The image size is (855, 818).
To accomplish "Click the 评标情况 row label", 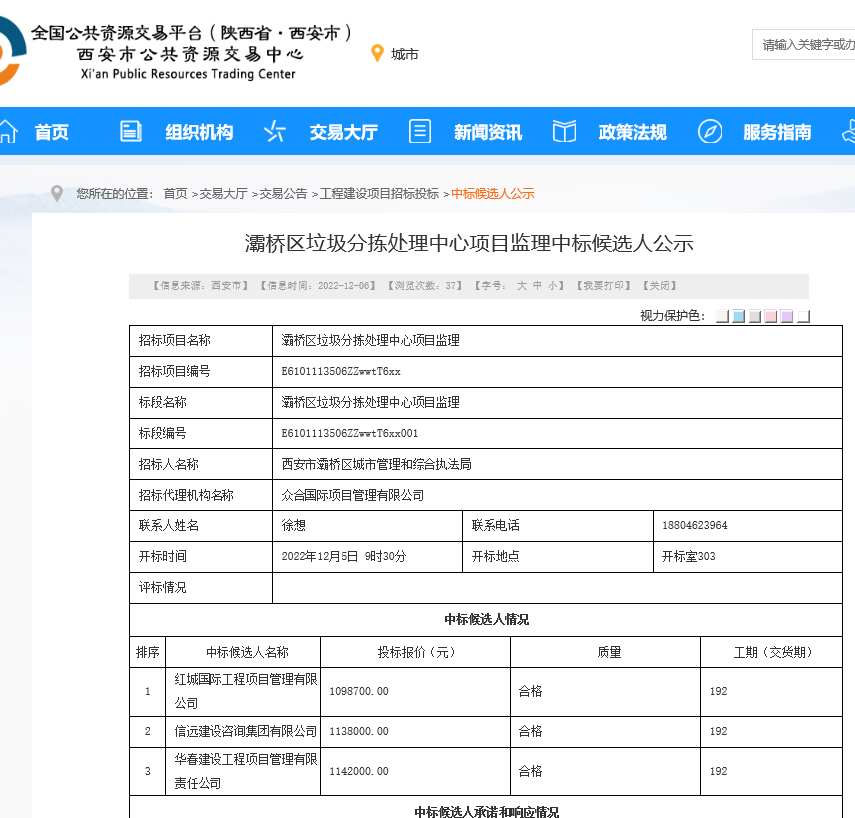I will point(162,587).
